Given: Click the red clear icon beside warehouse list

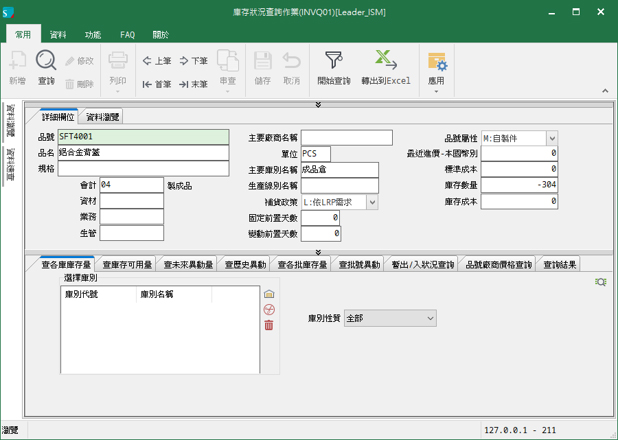Looking at the screenshot, I should 269,310.
